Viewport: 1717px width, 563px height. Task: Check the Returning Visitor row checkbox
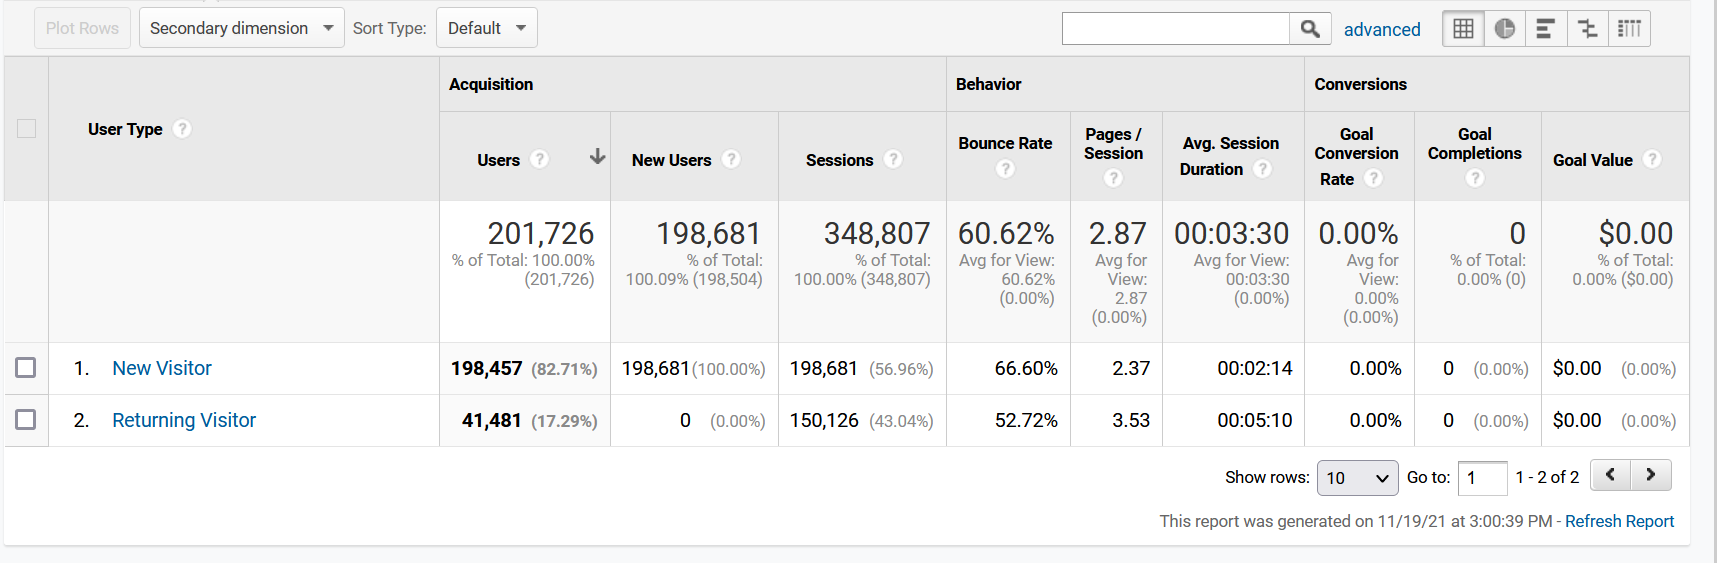pos(26,420)
